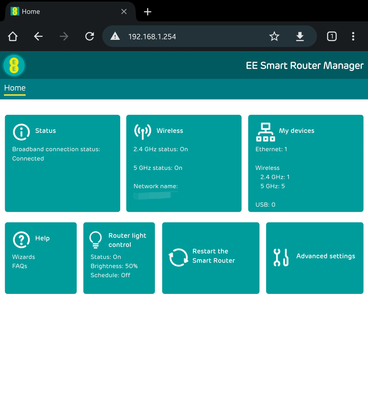Click the EE favicon on the tab
368x400 pixels.
tap(14, 11)
